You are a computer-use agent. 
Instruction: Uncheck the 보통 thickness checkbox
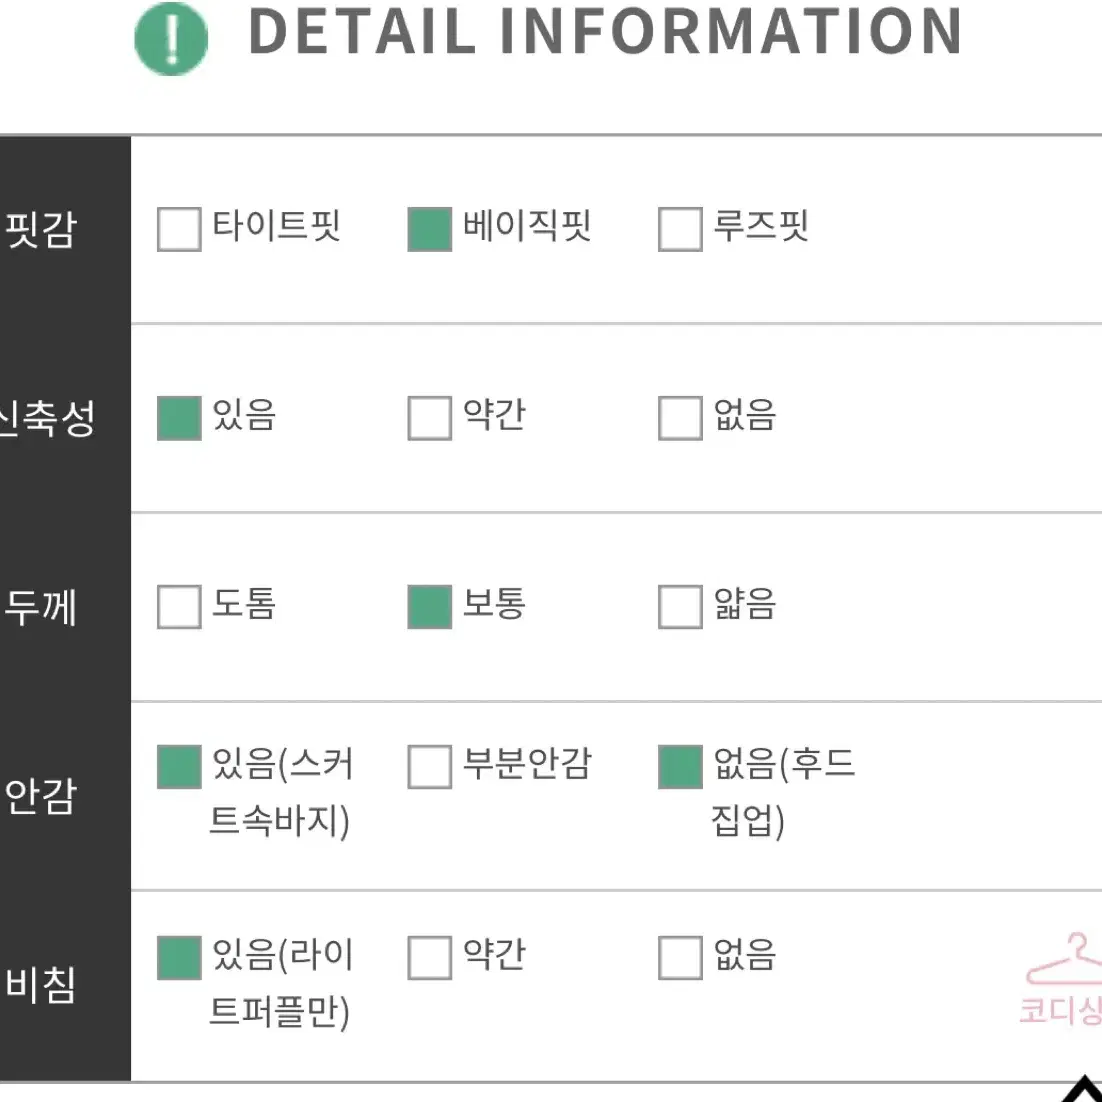click(x=429, y=607)
